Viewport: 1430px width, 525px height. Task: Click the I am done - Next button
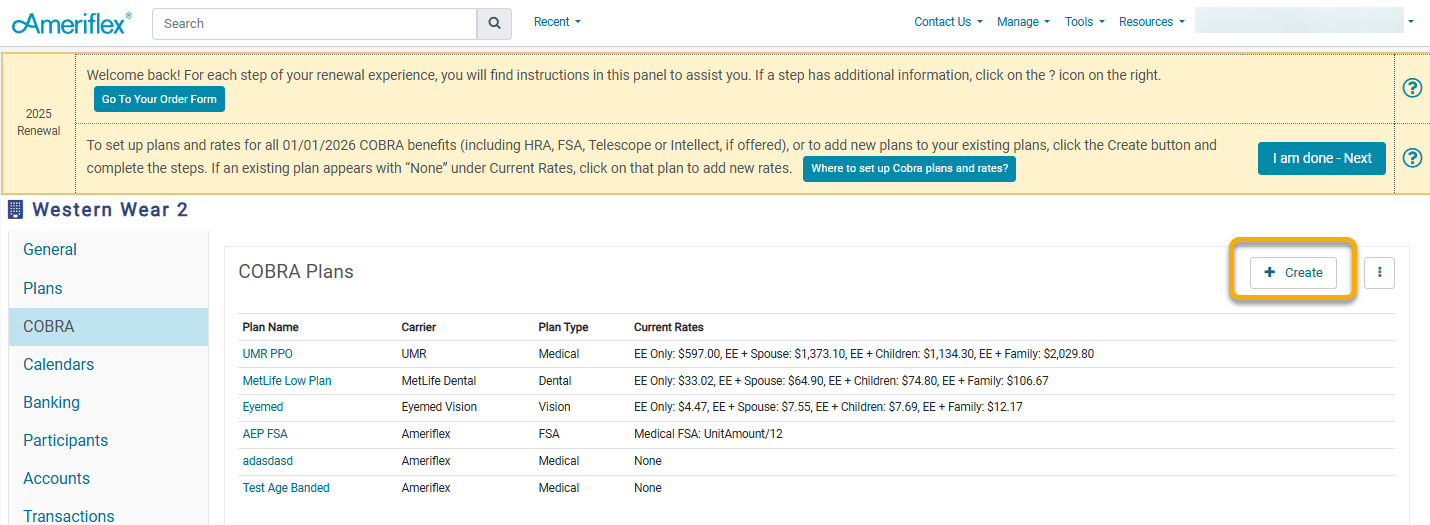point(1321,158)
